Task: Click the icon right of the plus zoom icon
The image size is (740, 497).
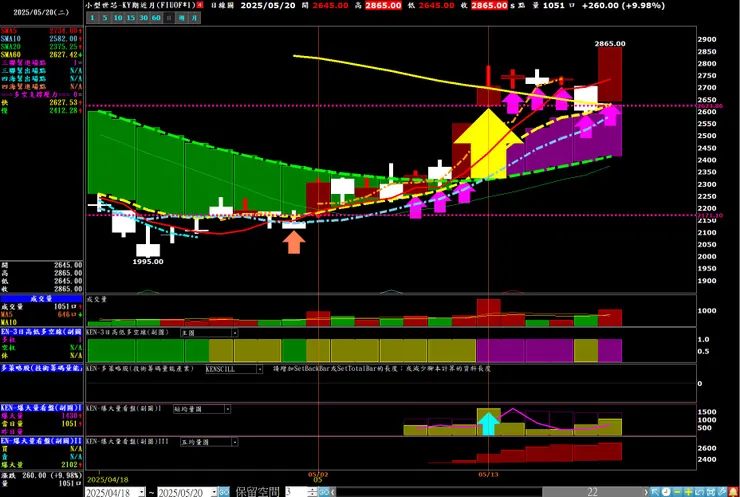Action: pyautogui.click(x=699, y=492)
